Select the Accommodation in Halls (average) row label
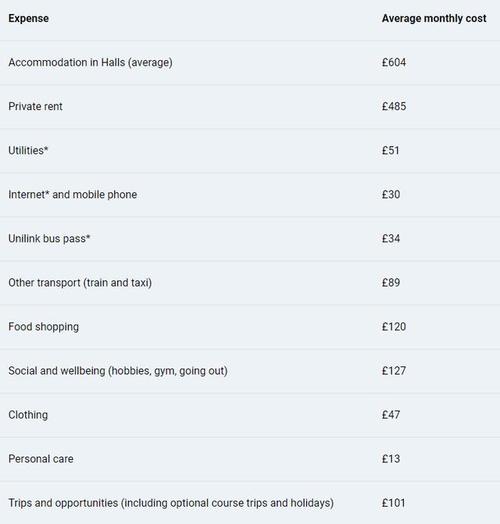500x524 pixels. pos(90,62)
